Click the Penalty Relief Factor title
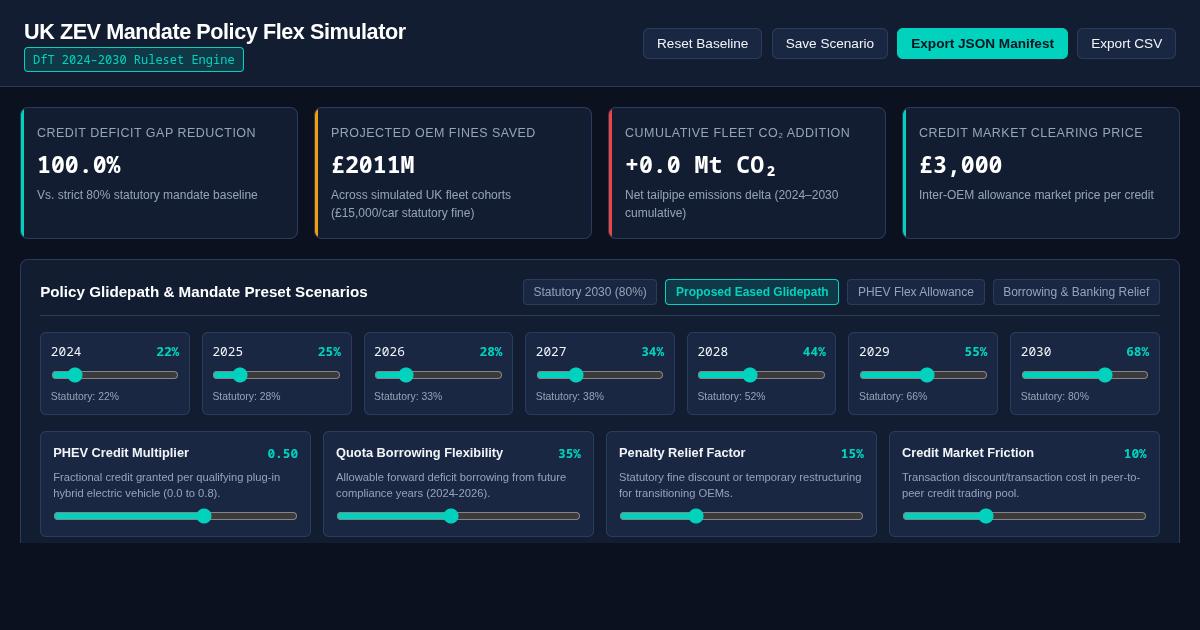 coord(682,453)
